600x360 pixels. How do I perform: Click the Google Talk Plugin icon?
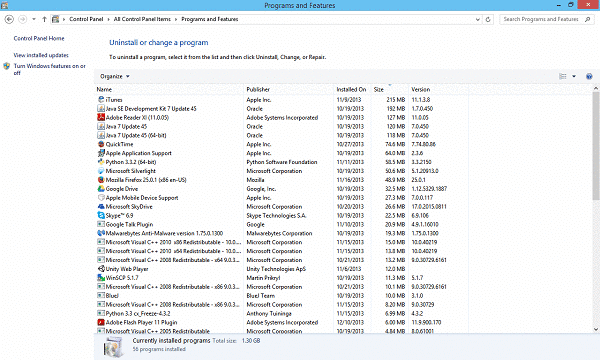click(101, 224)
